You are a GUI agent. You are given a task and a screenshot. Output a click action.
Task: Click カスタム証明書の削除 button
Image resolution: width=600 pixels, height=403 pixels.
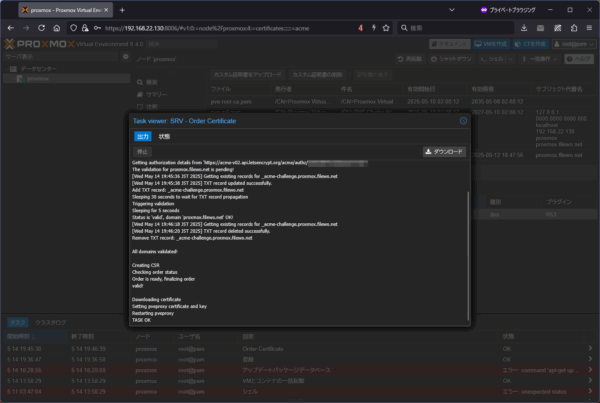point(317,75)
